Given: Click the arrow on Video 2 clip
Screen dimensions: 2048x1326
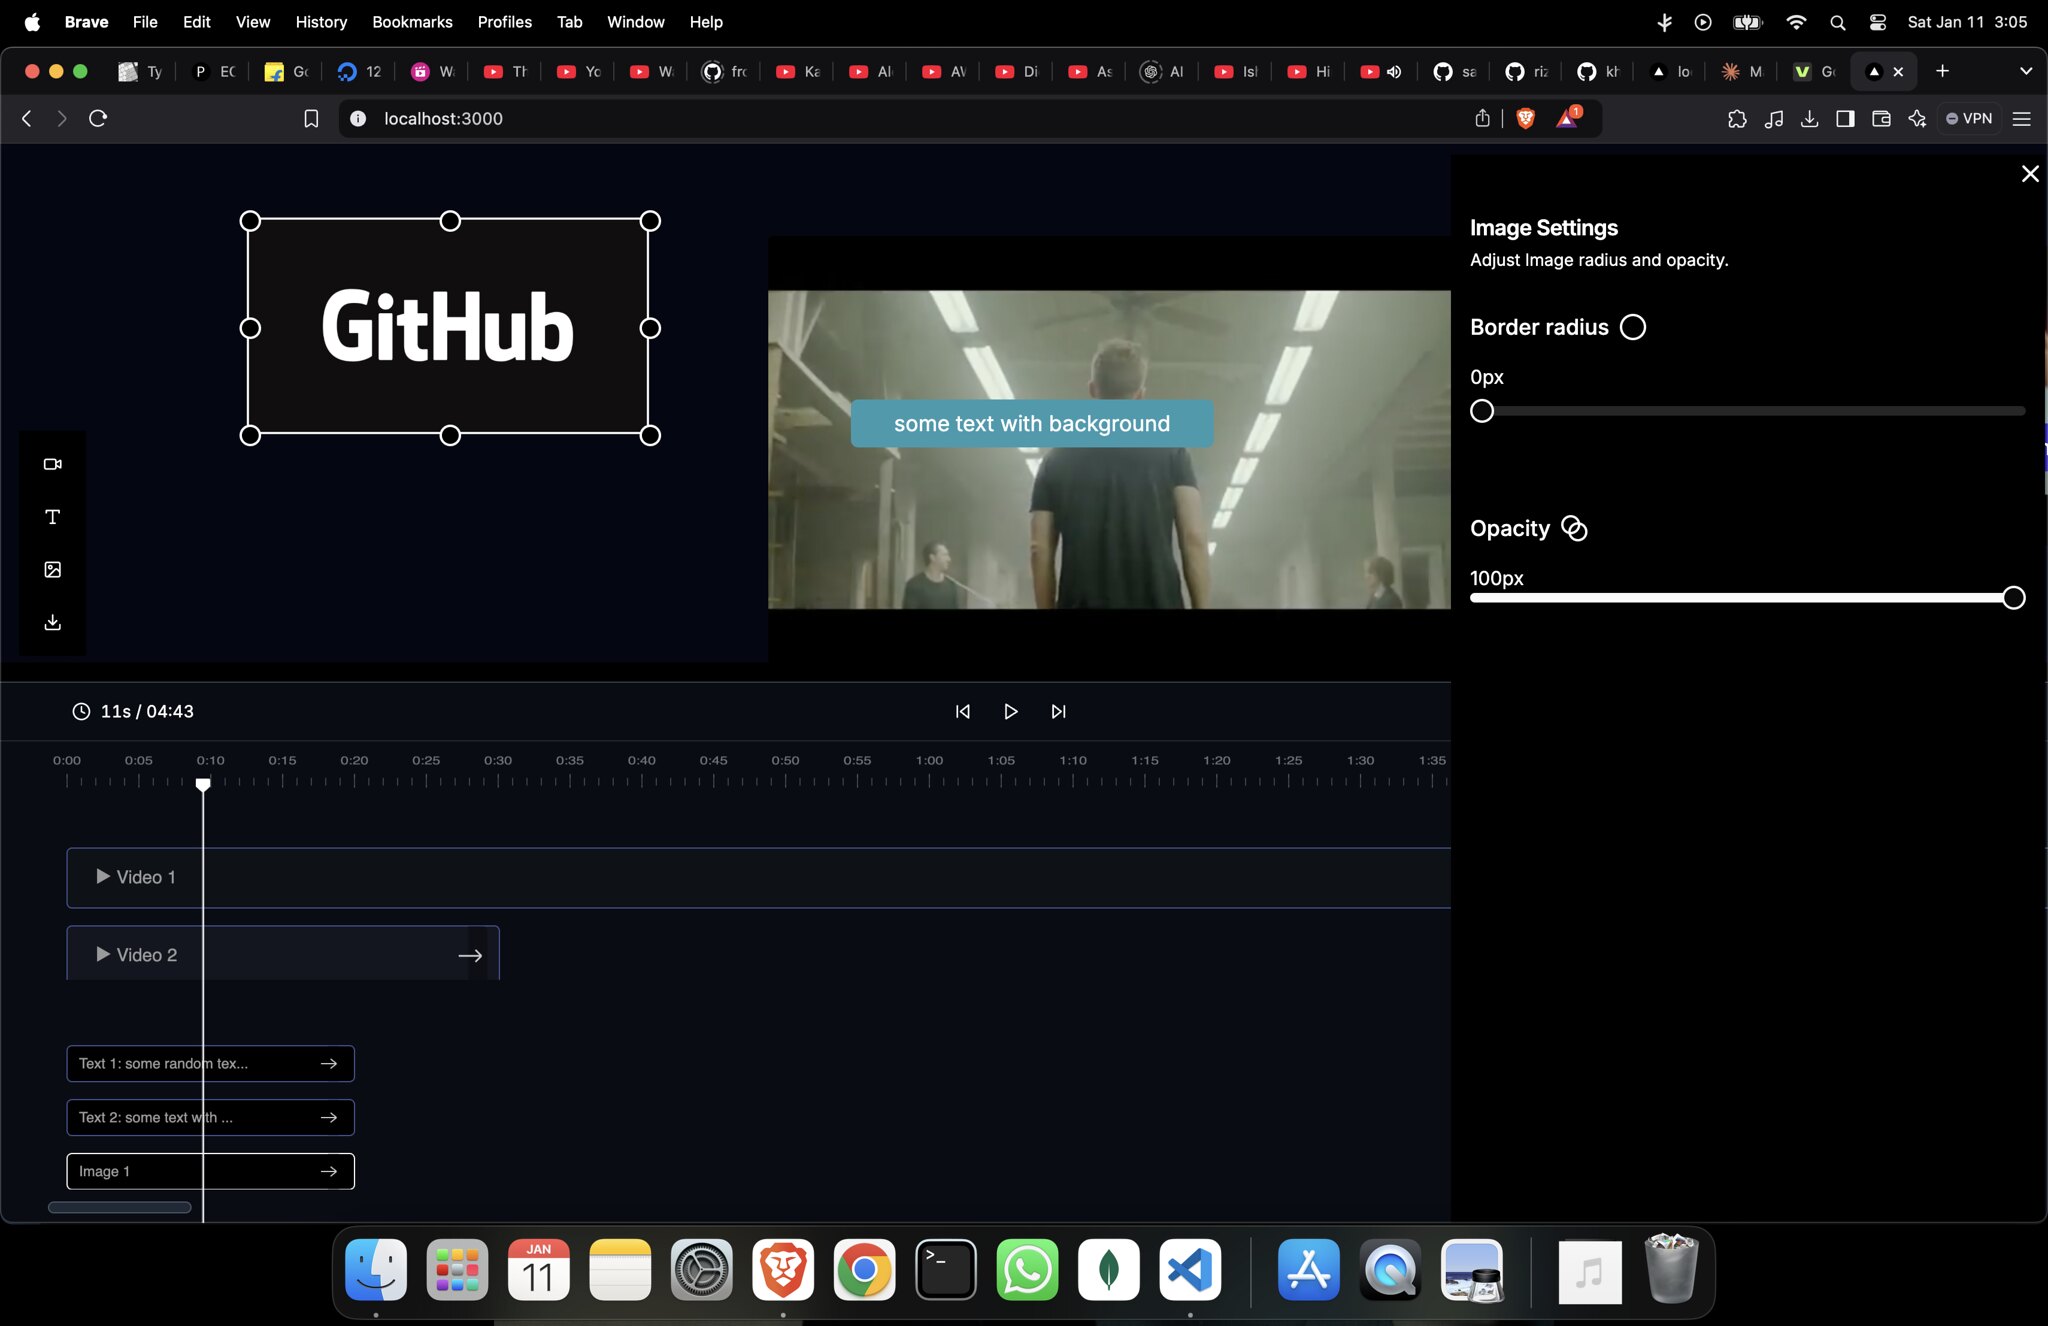Looking at the screenshot, I should 470,956.
